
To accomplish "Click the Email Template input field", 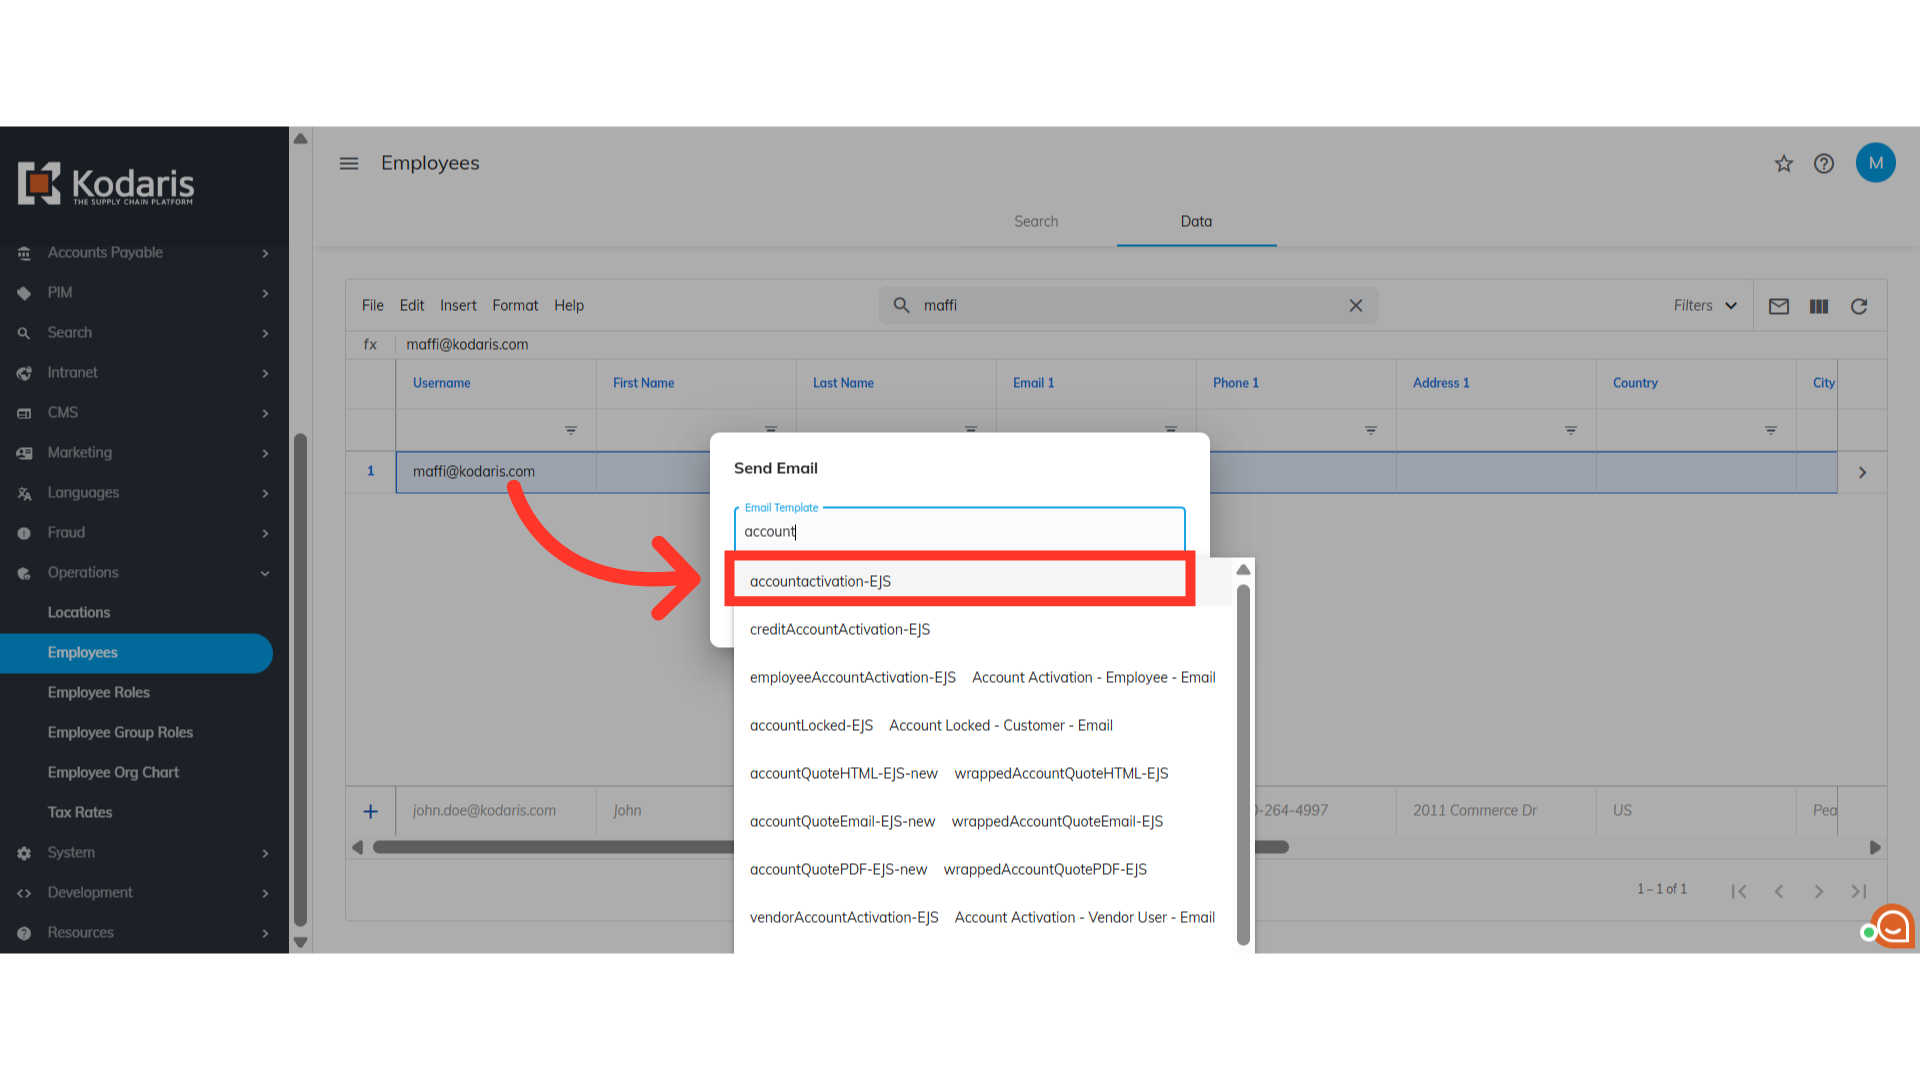I will pos(958,531).
